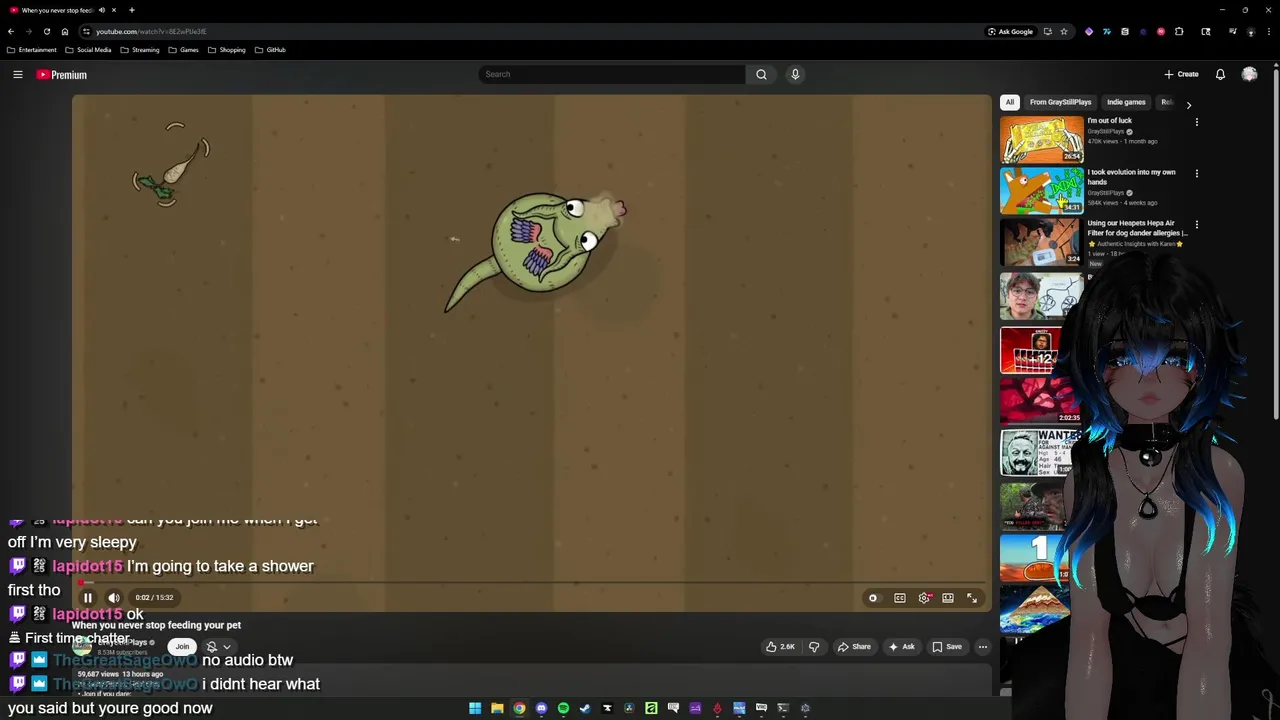Dislike the video
This screenshot has width=1280, height=720.
click(x=814, y=647)
